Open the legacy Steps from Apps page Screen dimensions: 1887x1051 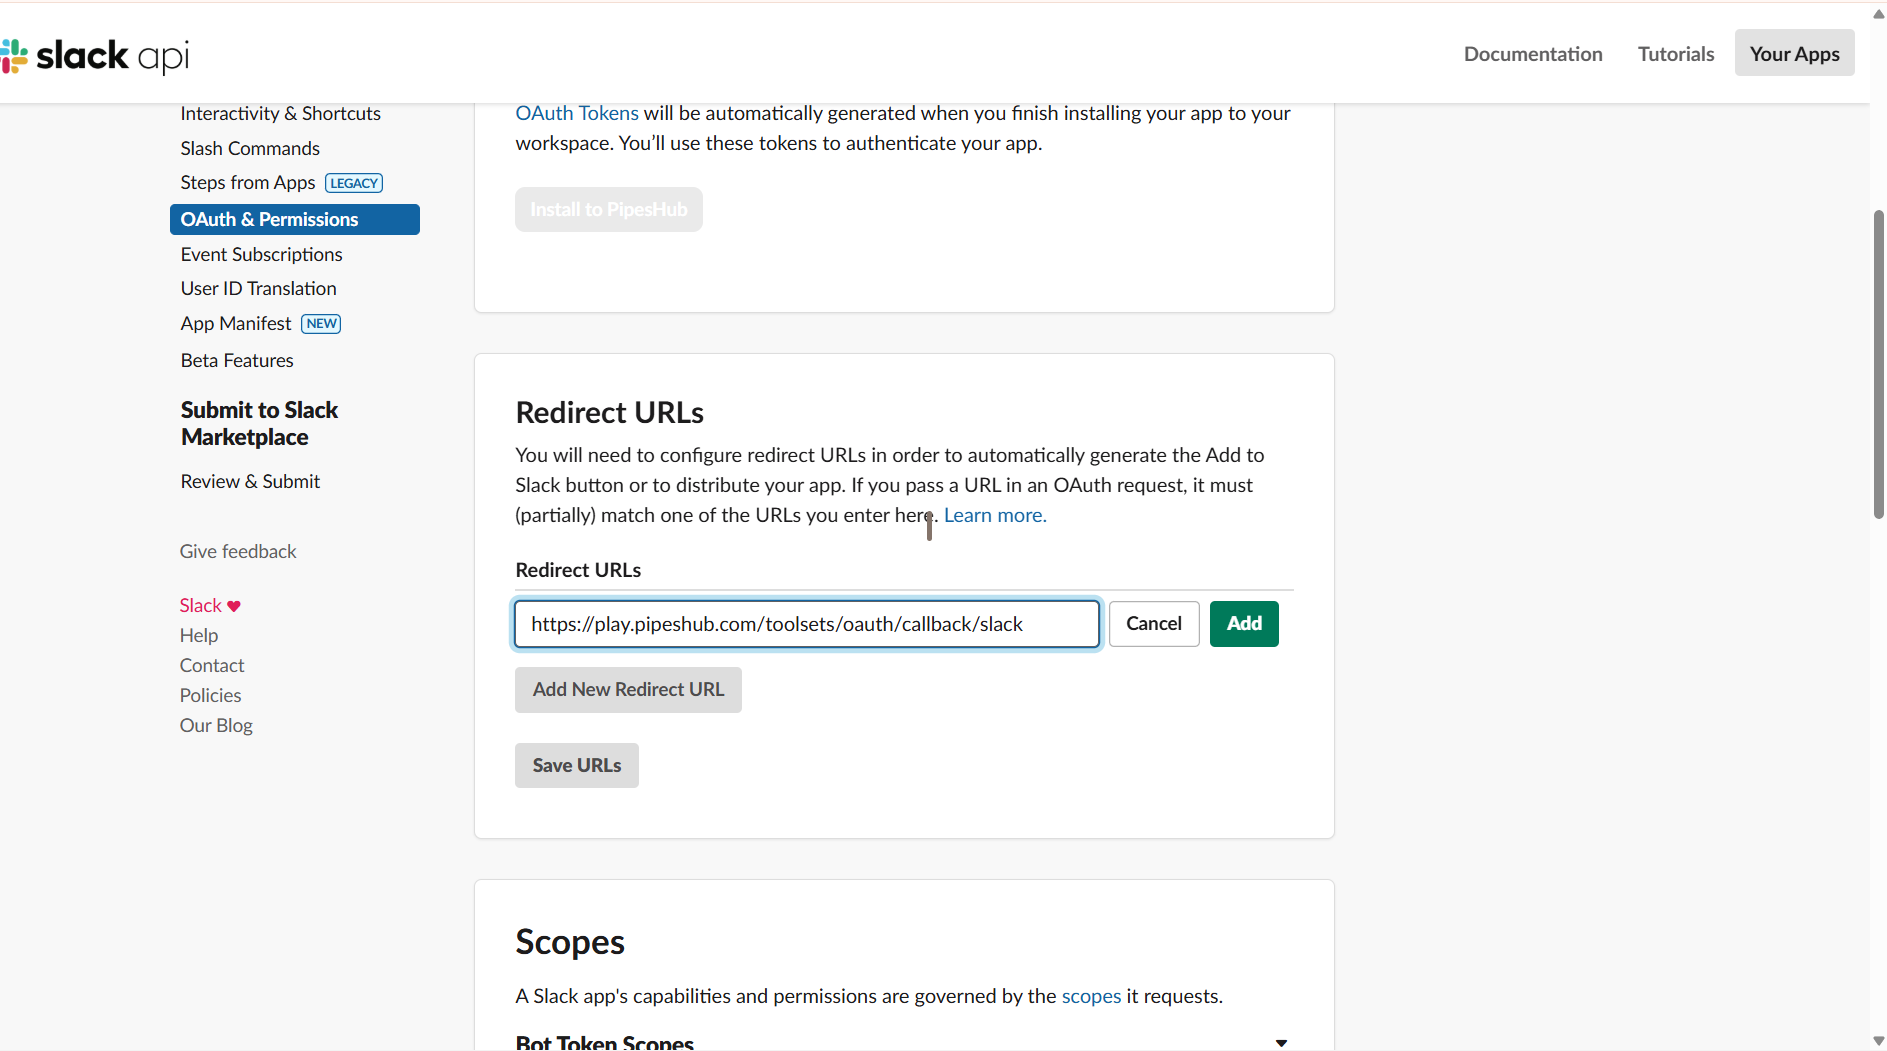click(x=247, y=182)
